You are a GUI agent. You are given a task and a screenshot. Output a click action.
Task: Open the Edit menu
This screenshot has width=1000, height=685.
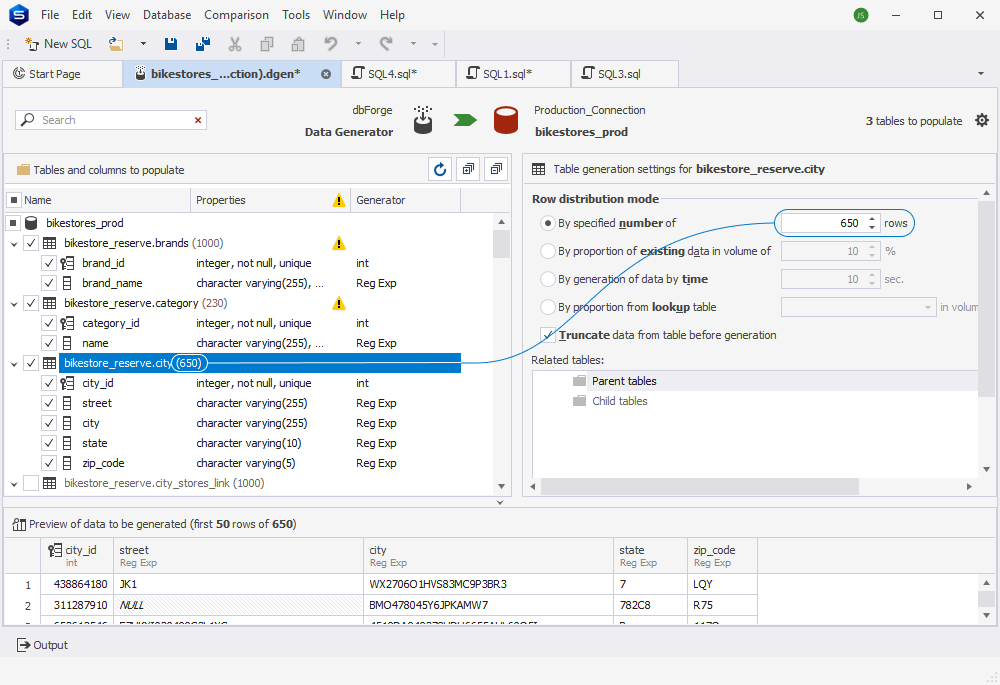[82, 15]
